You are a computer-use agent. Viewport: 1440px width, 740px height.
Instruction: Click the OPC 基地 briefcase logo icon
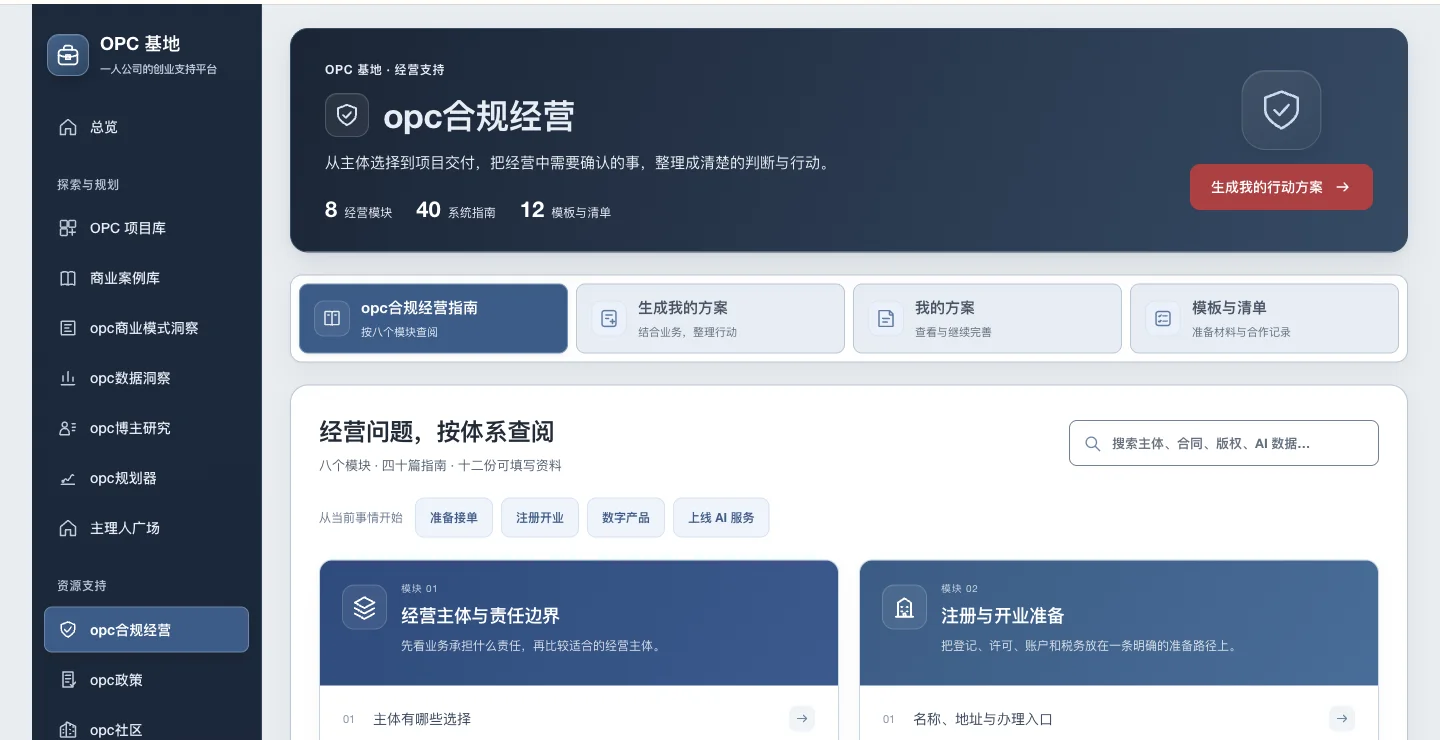click(x=68, y=55)
